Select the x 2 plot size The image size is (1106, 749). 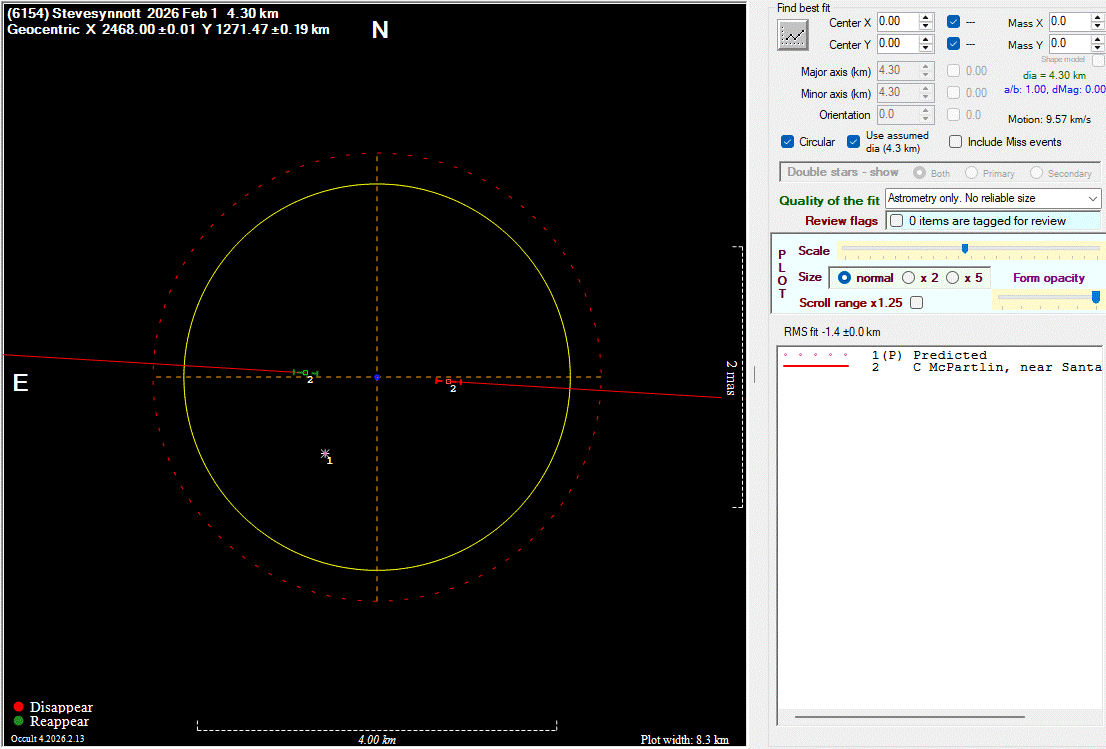click(908, 278)
